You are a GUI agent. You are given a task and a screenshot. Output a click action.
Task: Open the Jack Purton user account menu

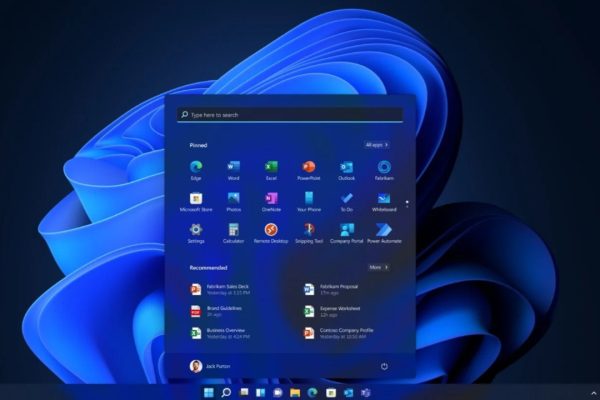point(210,366)
